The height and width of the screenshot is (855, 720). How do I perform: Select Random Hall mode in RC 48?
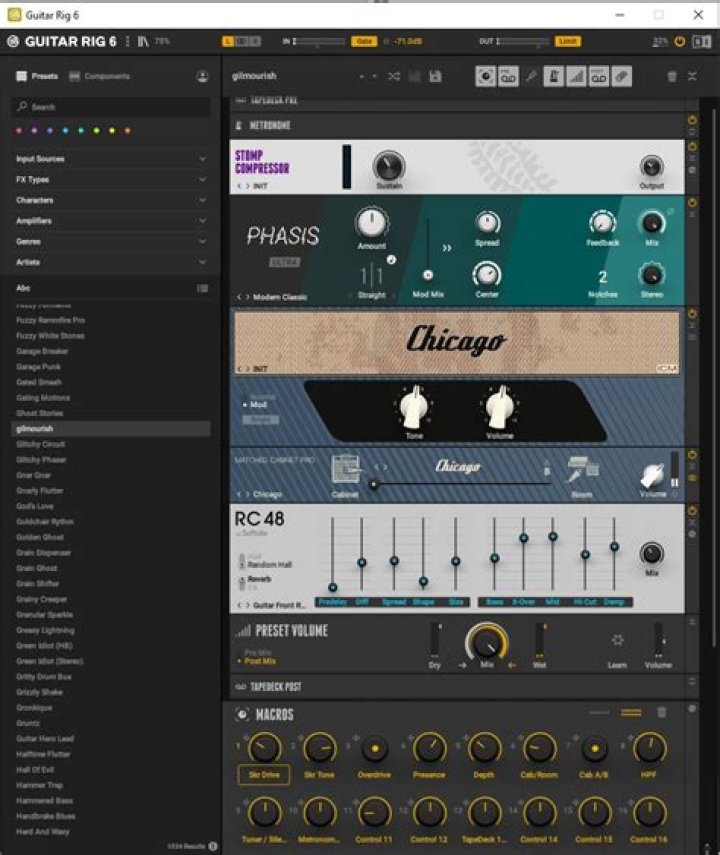[269, 564]
